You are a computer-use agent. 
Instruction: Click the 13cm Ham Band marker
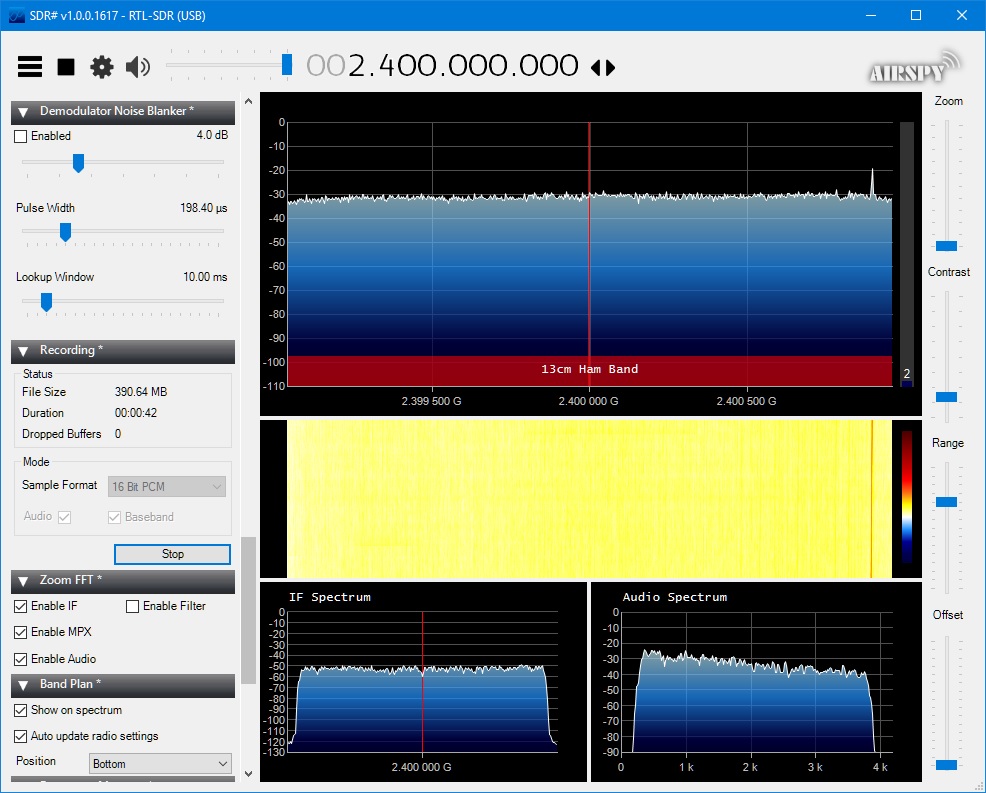(589, 369)
